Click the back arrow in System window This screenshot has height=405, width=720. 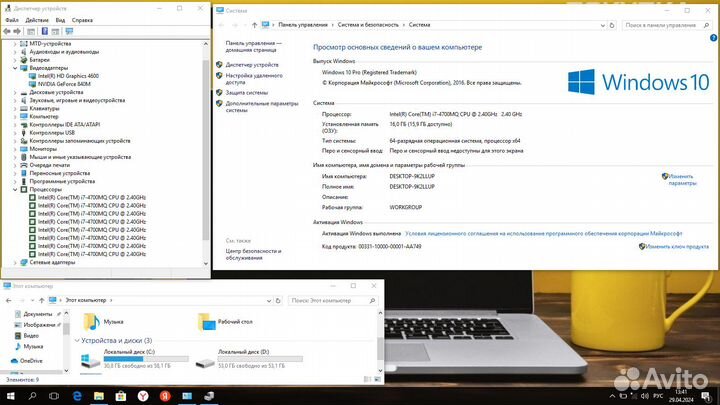point(221,25)
